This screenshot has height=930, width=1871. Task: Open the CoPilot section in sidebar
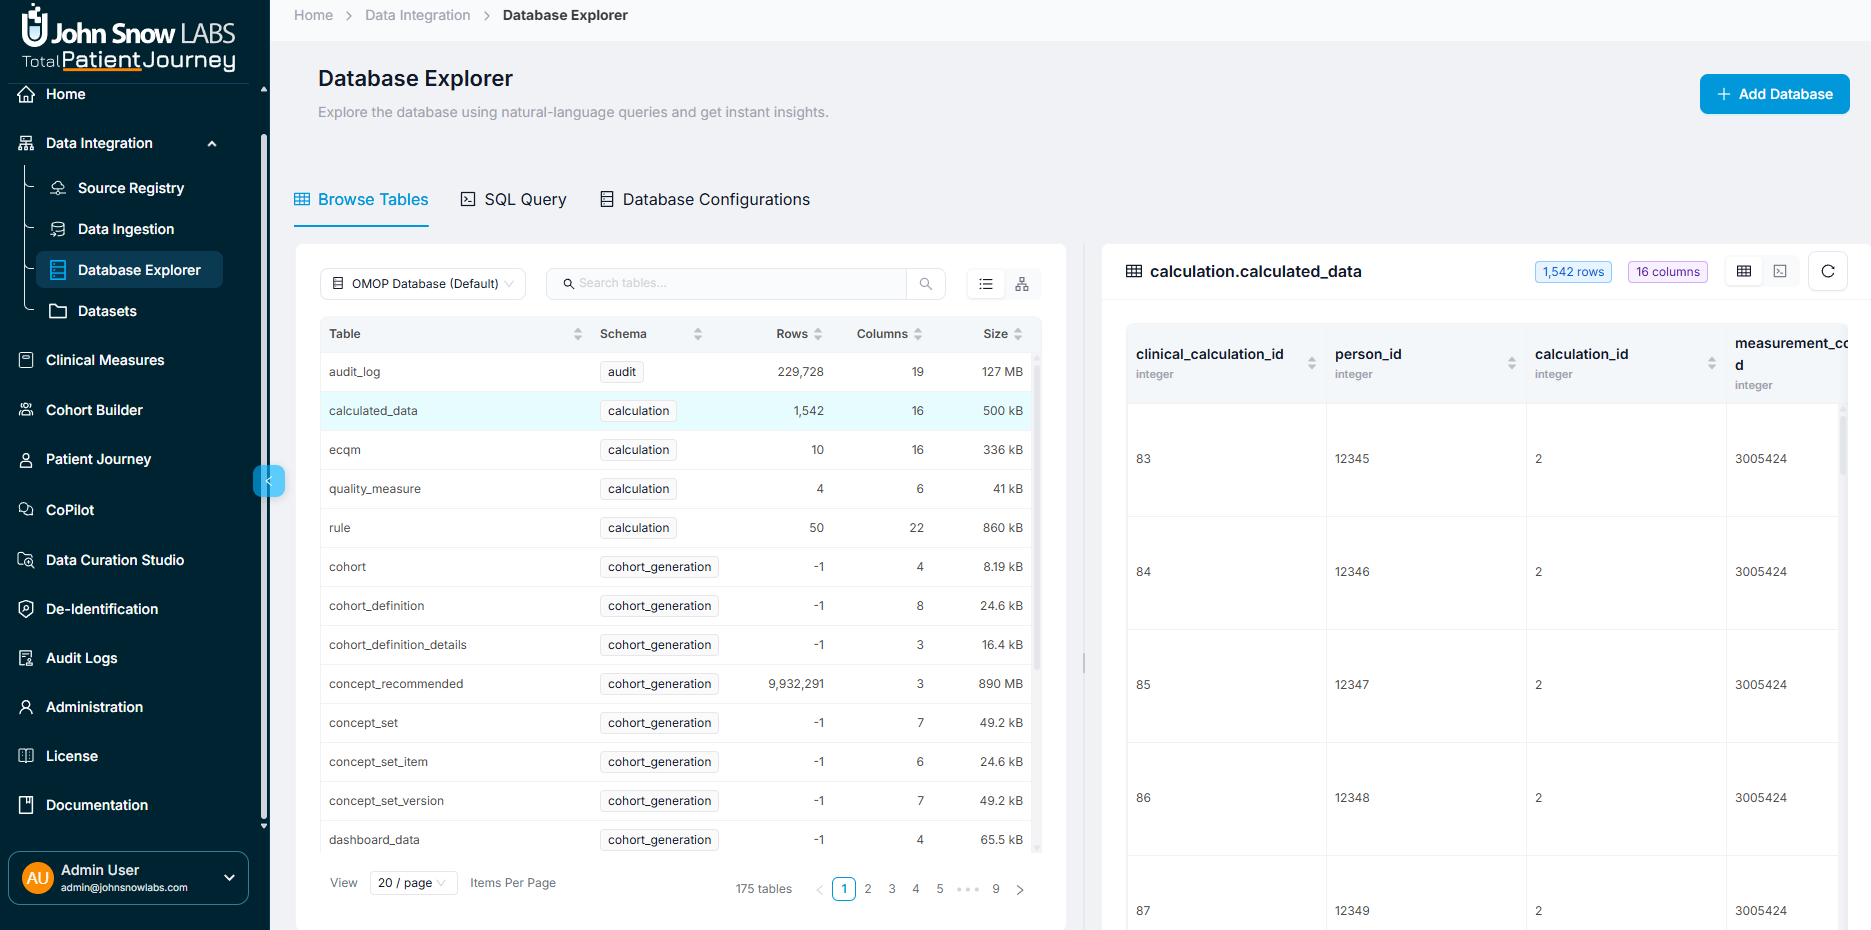(69, 510)
